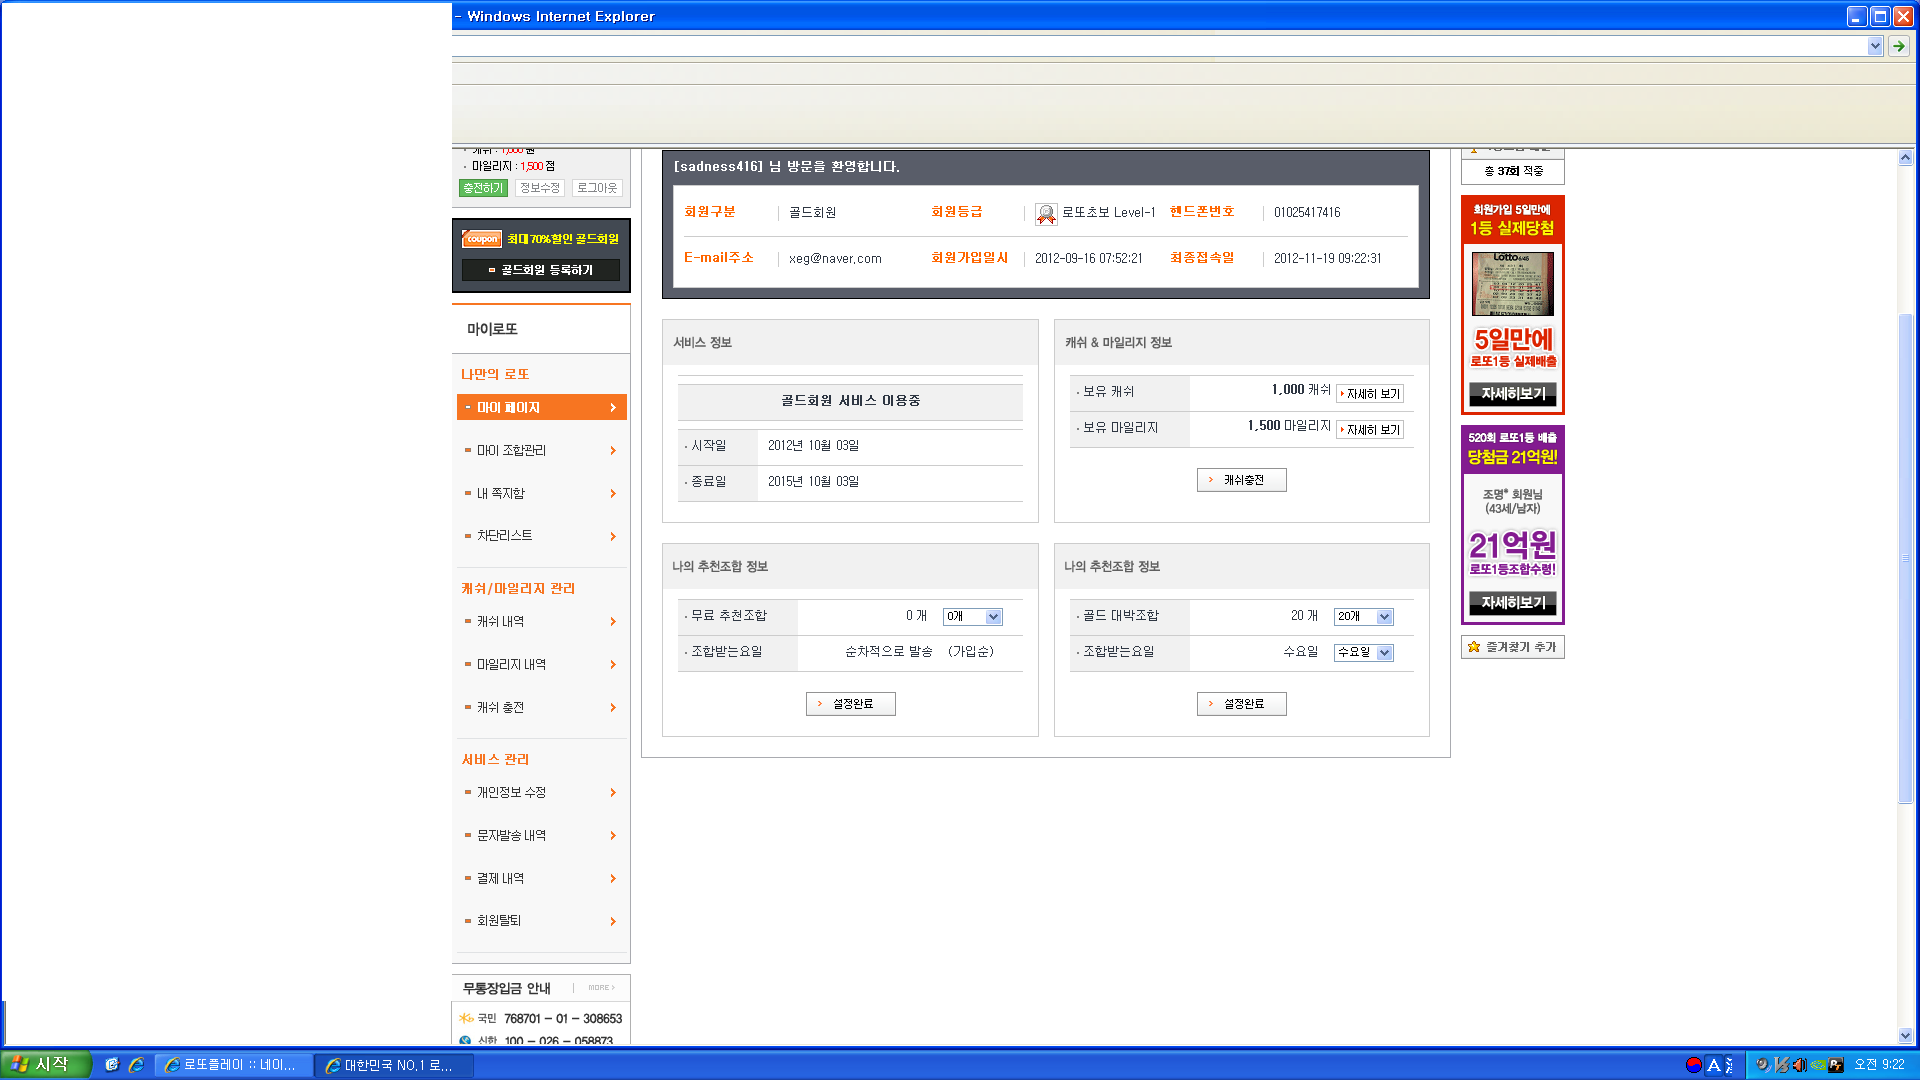The image size is (1920, 1080).
Task: Expand the address bar history dropdown
Action: (x=1874, y=46)
